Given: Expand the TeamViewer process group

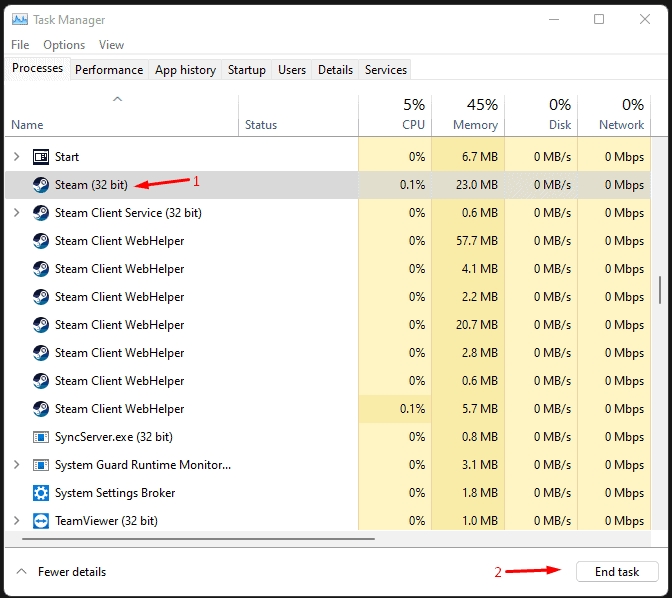Looking at the screenshot, I should point(16,521).
